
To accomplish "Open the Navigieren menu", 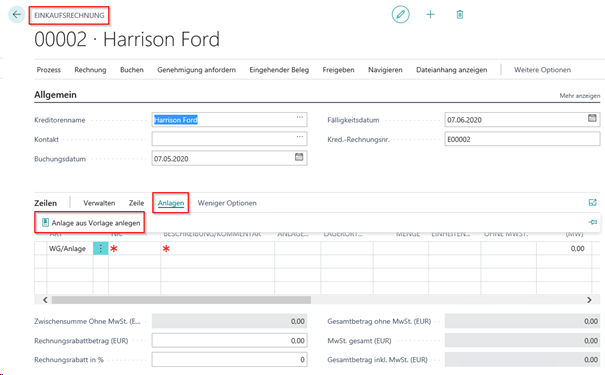I will (385, 70).
